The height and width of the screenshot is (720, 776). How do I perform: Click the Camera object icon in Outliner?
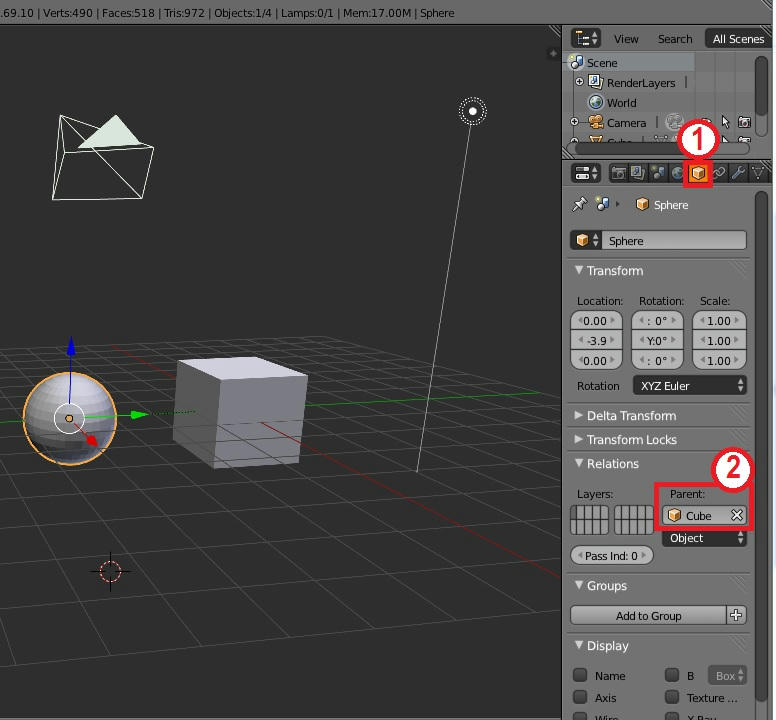pyautogui.click(x=596, y=122)
